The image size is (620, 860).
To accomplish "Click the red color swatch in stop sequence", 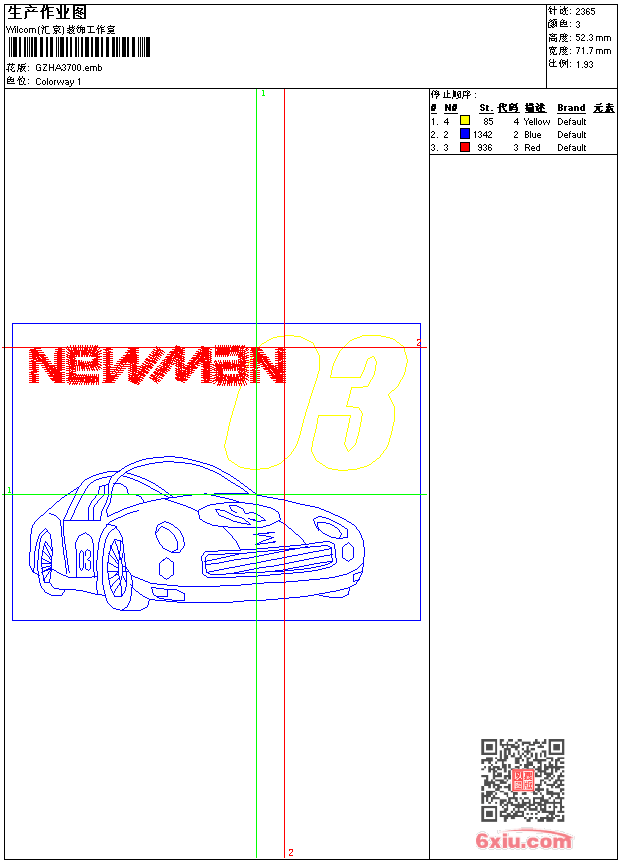I will pyautogui.click(x=465, y=147).
